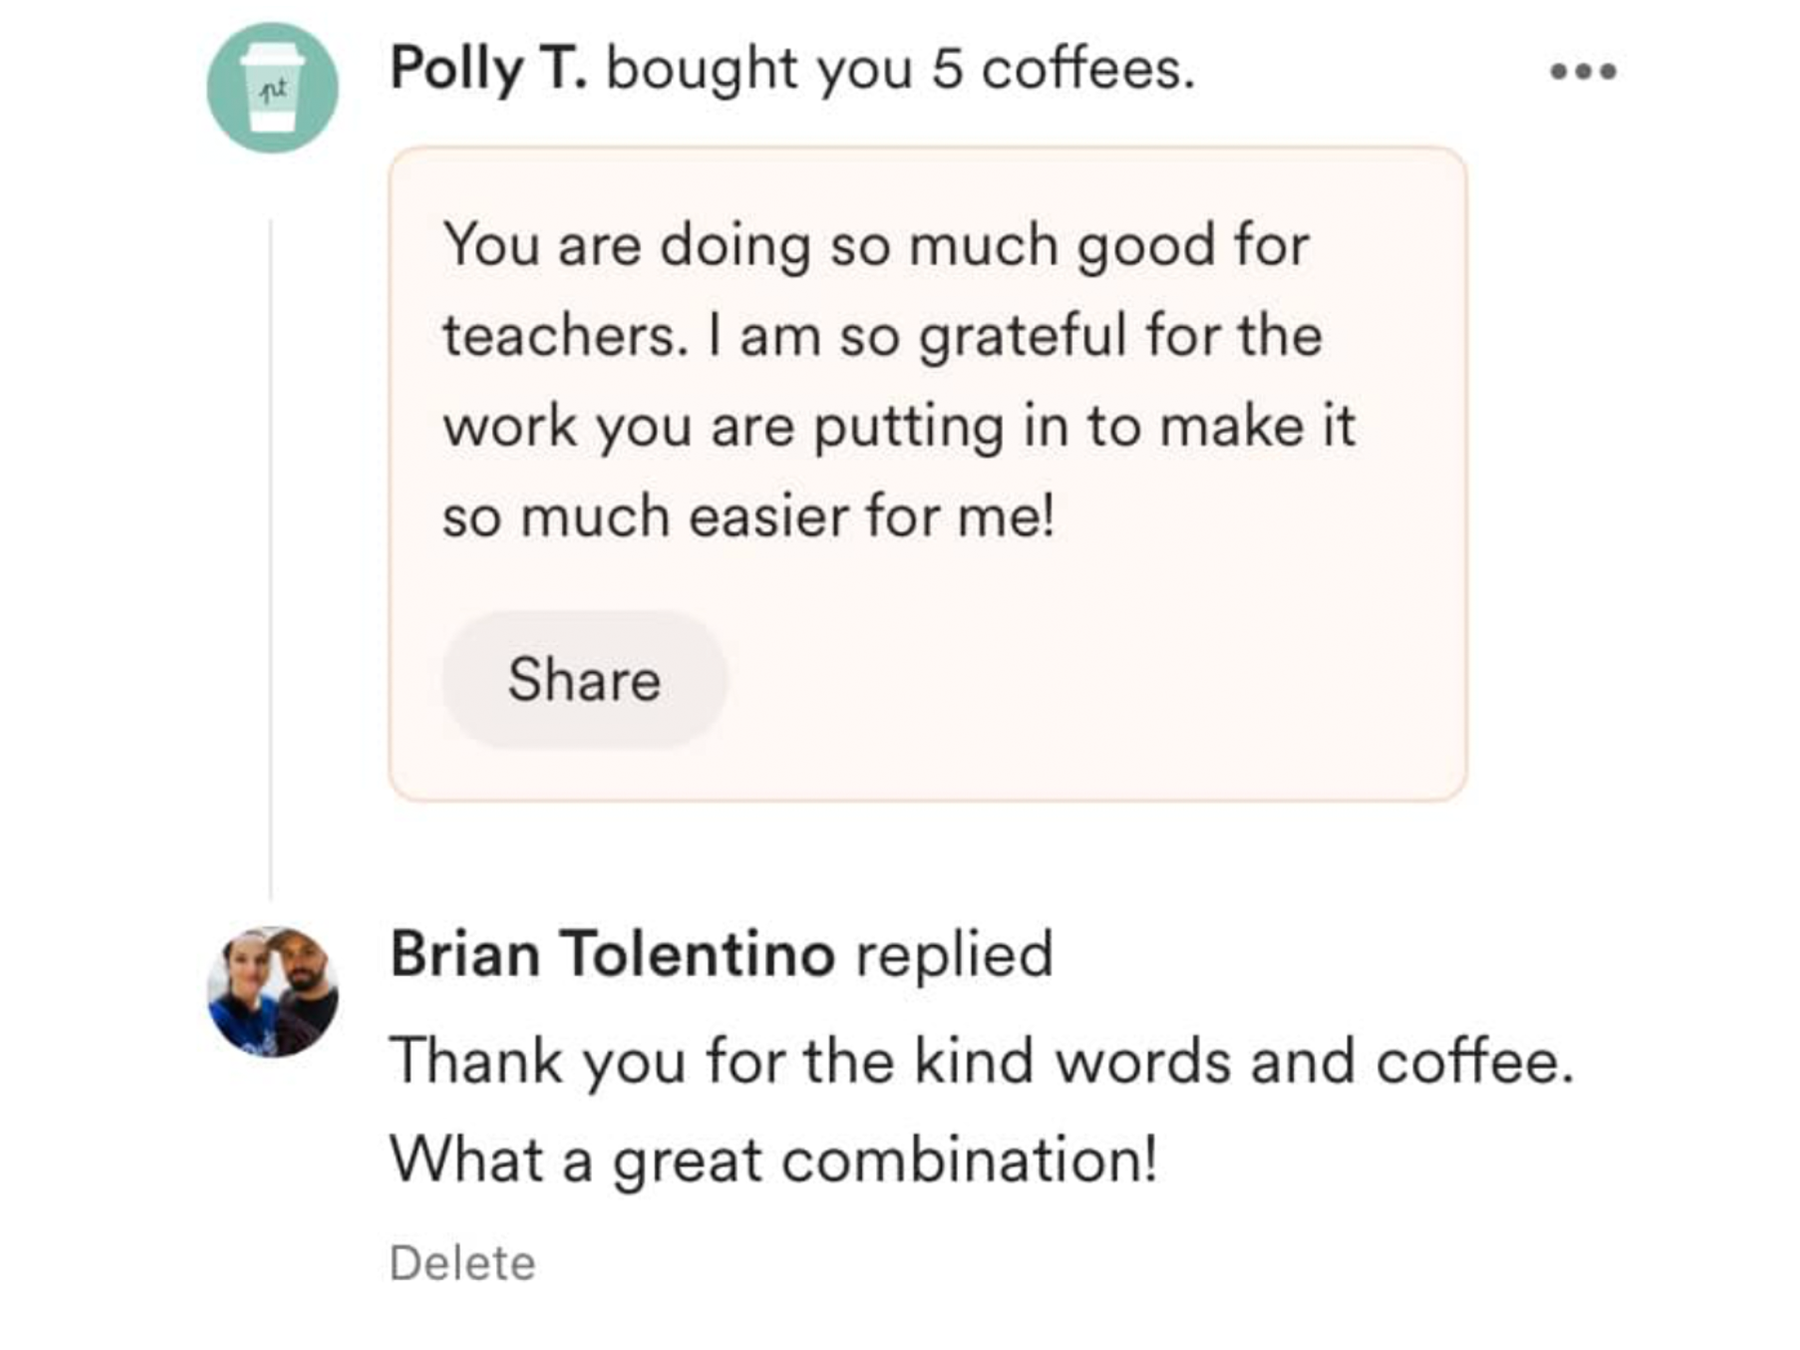Click the number 5 in the header
The image size is (1800, 1350).
click(x=947, y=69)
